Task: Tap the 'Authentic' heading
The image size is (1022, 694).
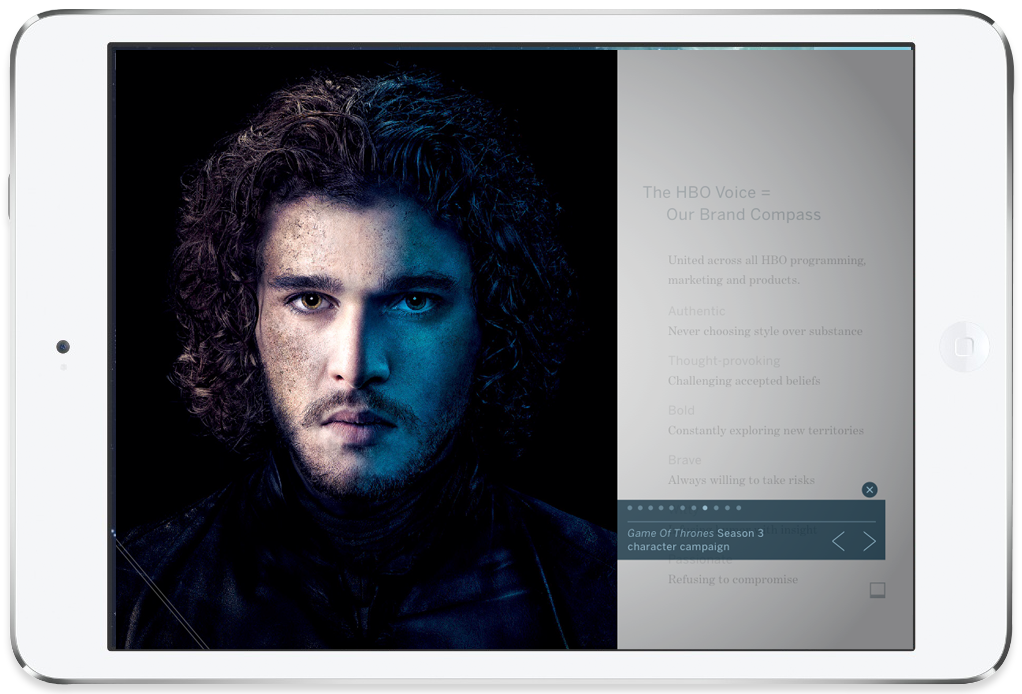Action: tap(696, 311)
